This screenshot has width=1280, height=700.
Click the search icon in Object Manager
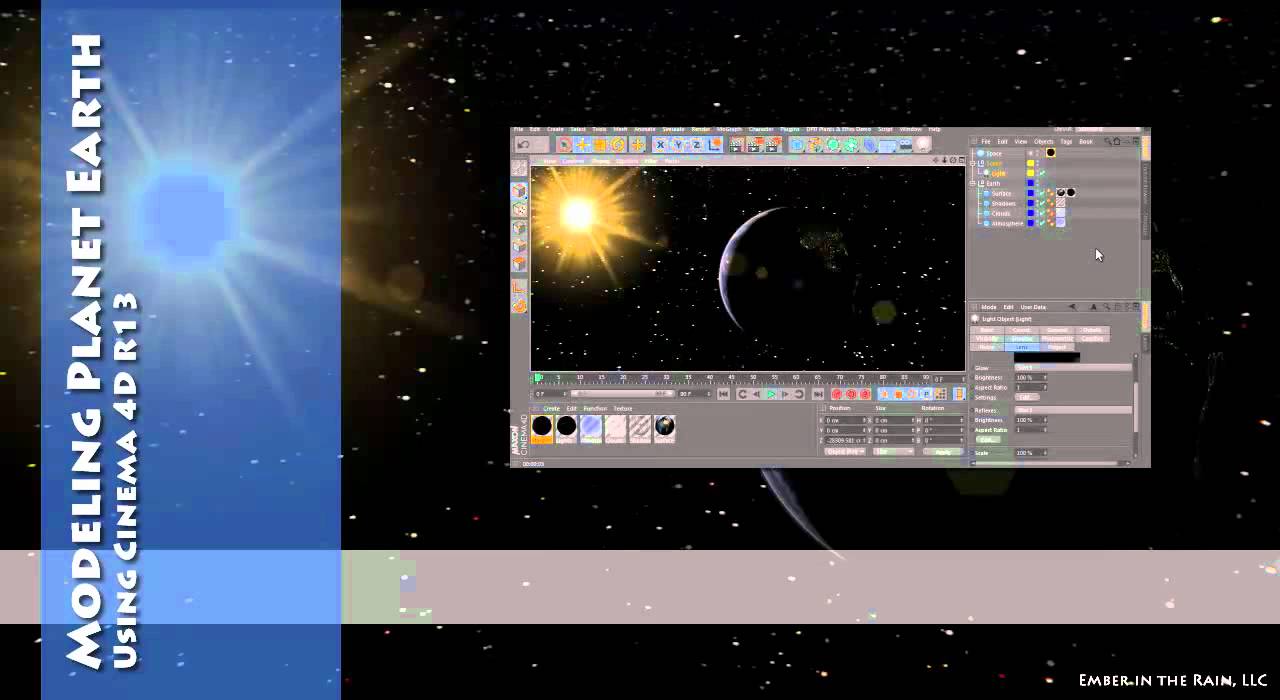click(x=1107, y=141)
